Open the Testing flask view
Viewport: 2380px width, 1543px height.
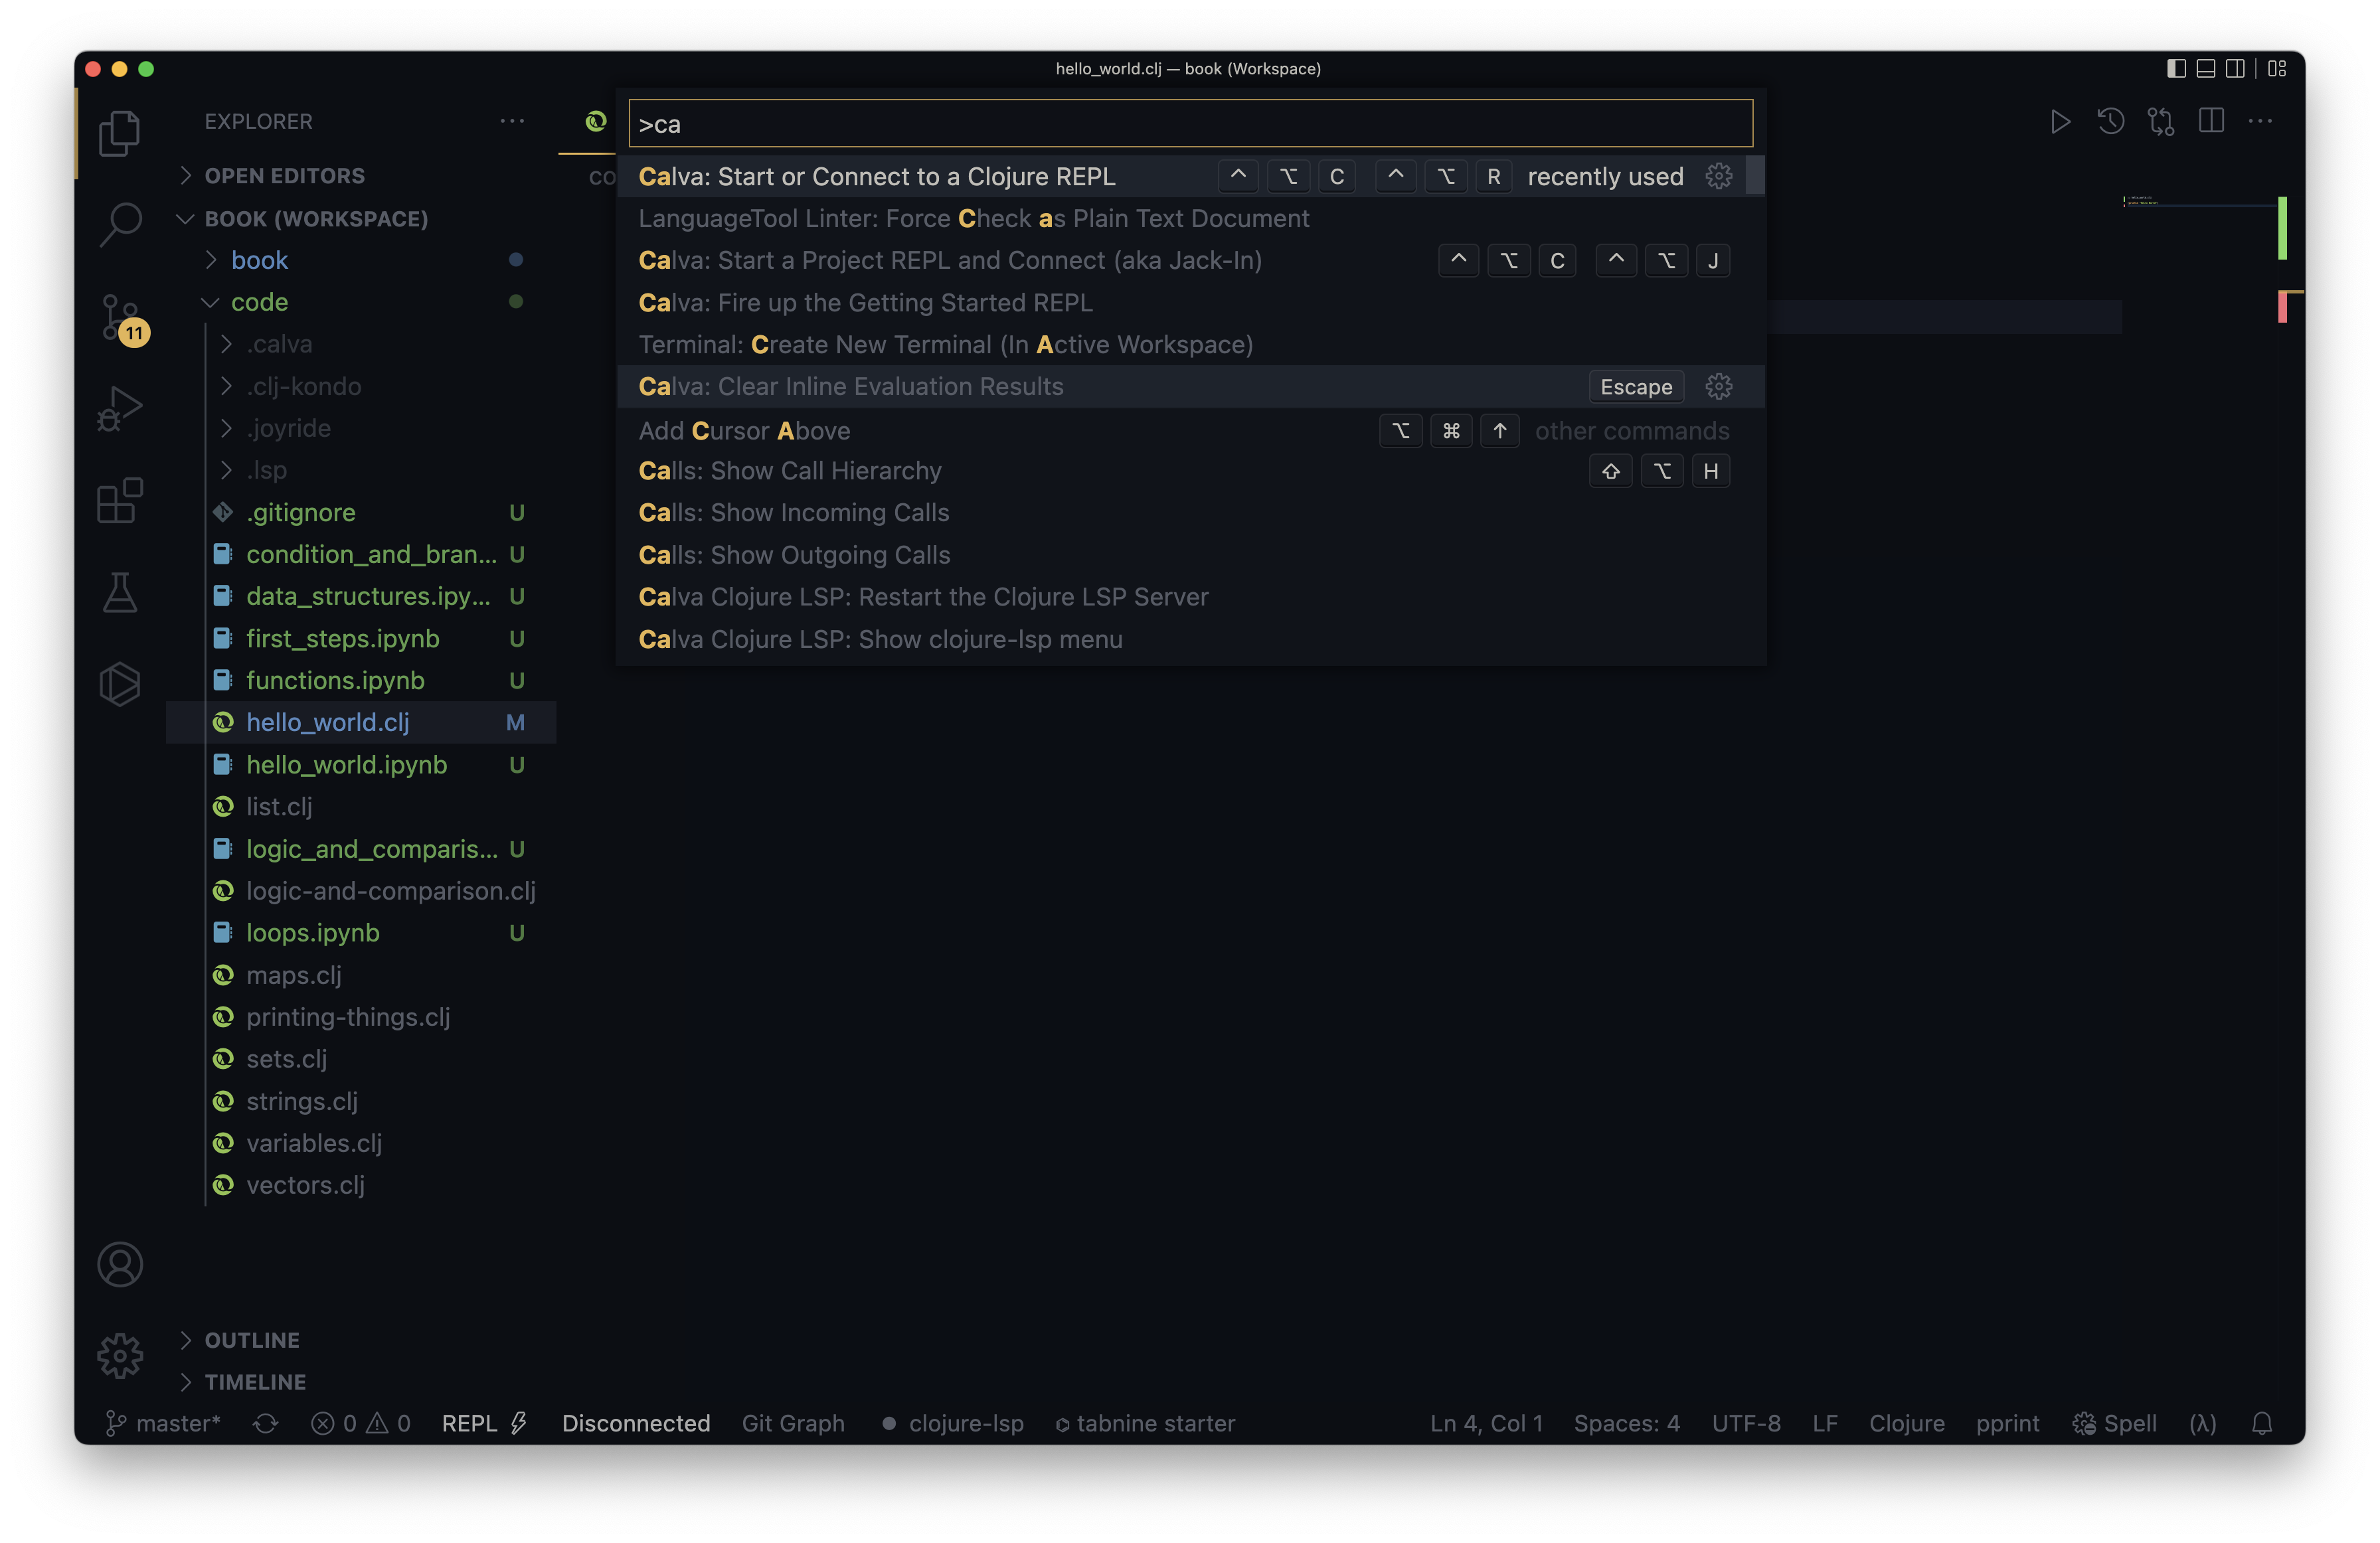point(120,592)
